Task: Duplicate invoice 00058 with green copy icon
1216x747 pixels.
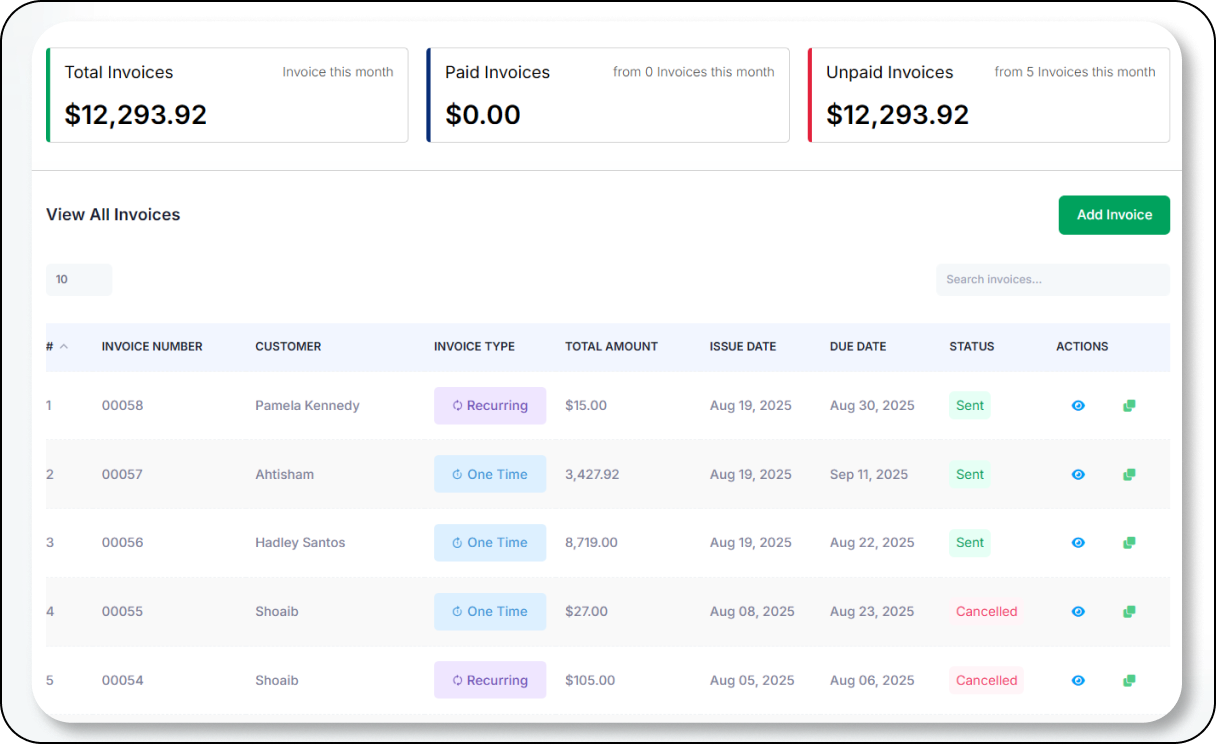Action: point(1129,406)
